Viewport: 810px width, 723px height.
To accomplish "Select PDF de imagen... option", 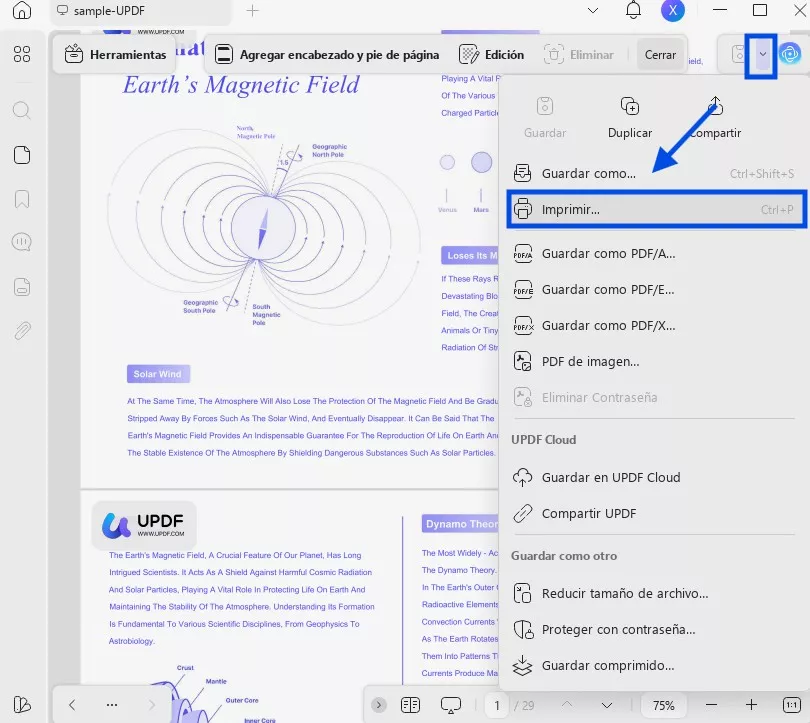I will 654,362.
